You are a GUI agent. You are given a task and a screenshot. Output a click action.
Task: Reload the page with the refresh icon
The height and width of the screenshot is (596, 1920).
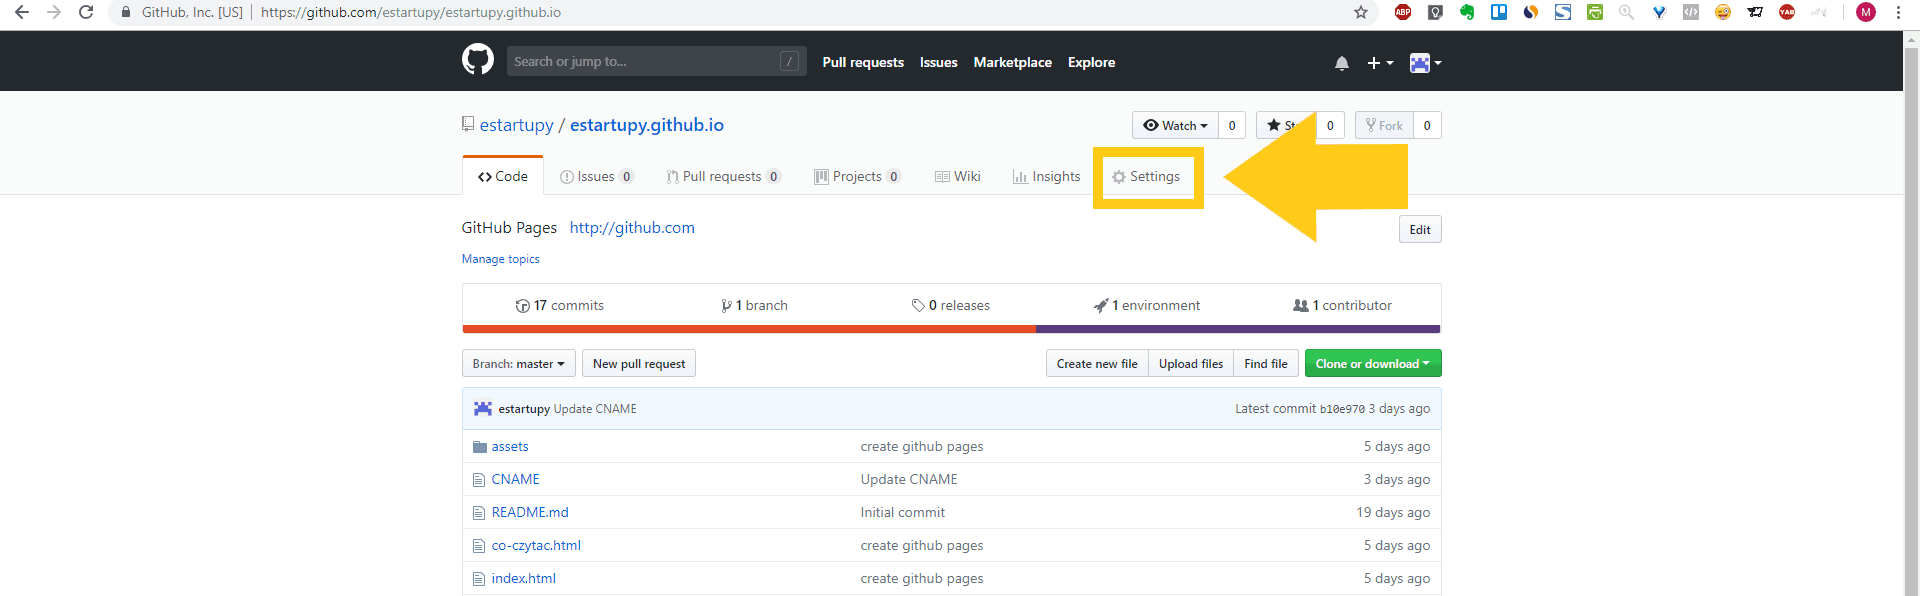86,12
